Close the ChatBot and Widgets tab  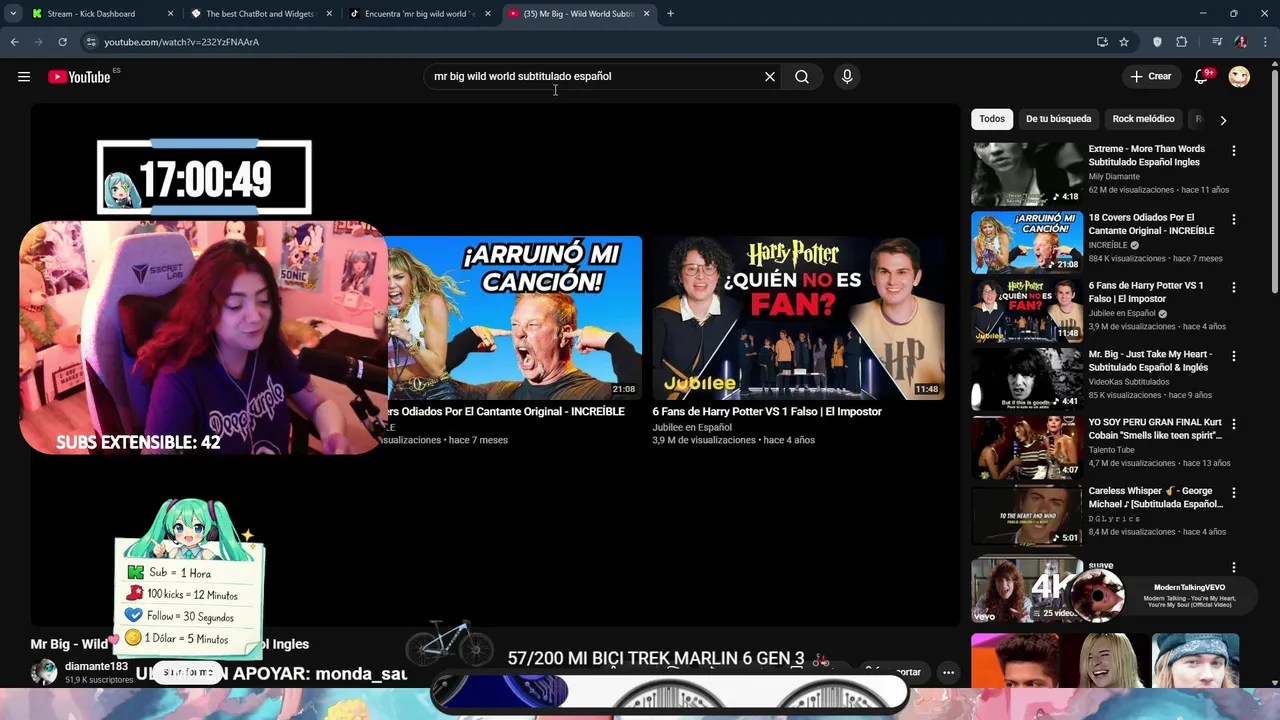coord(329,14)
